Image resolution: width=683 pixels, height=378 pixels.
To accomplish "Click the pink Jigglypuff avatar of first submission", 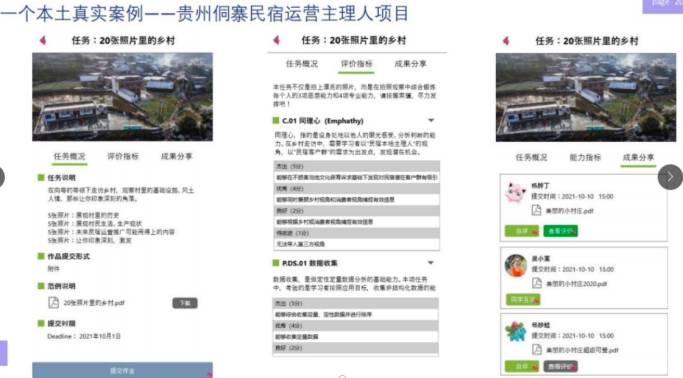I will coord(516,192).
